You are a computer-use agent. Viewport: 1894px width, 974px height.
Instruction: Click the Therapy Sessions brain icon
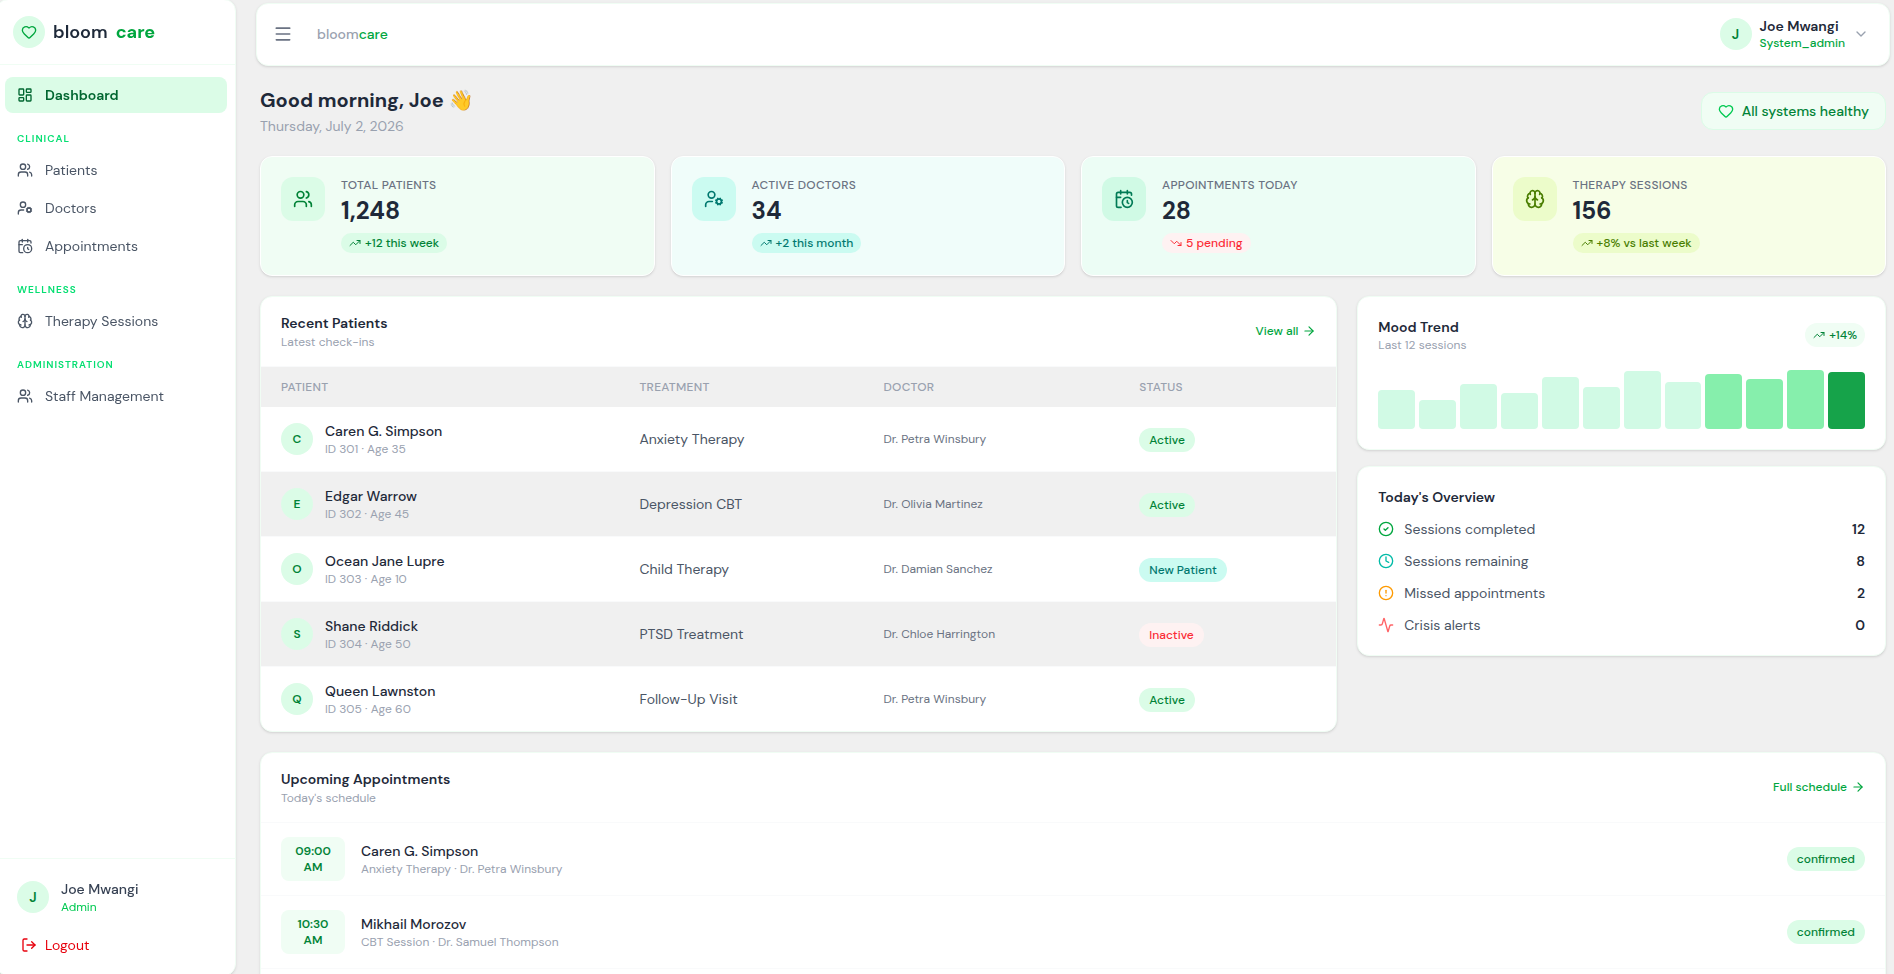click(x=1535, y=199)
